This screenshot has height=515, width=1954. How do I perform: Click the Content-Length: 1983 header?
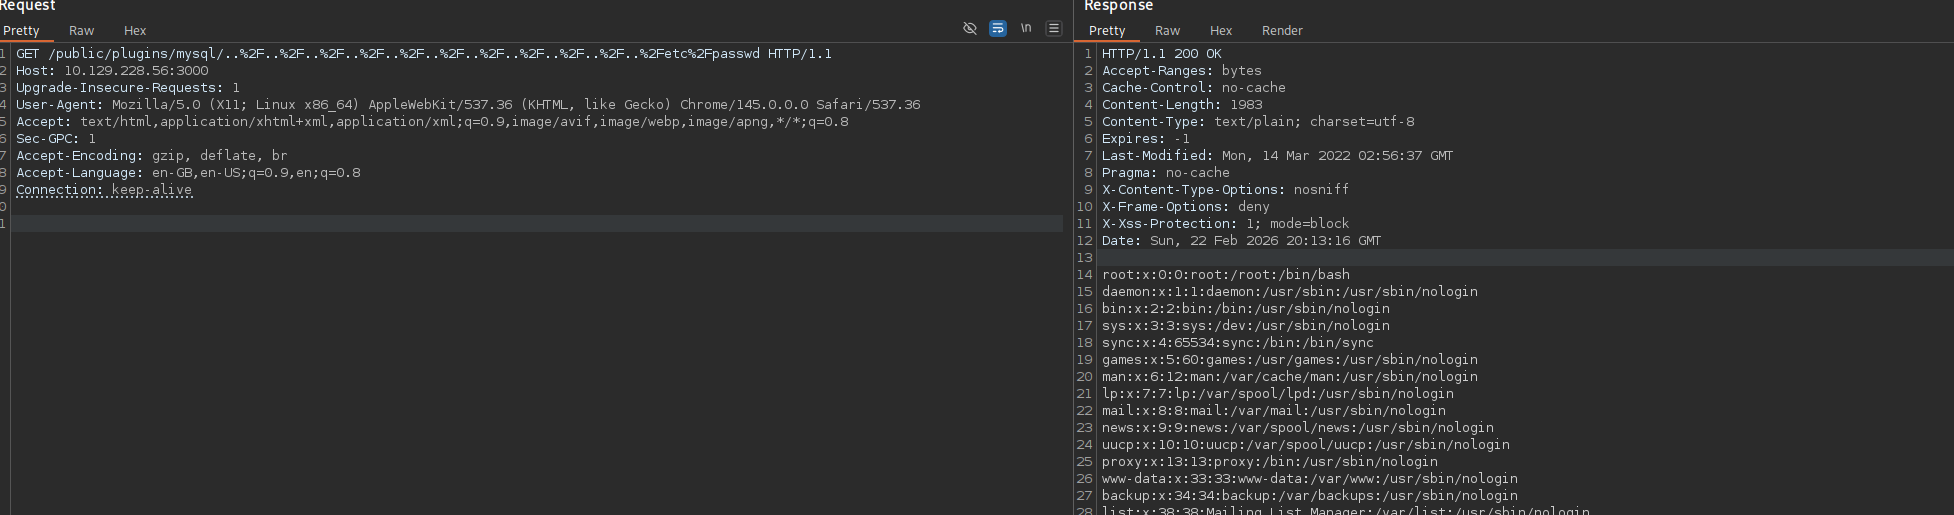(x=1182, y=105)
